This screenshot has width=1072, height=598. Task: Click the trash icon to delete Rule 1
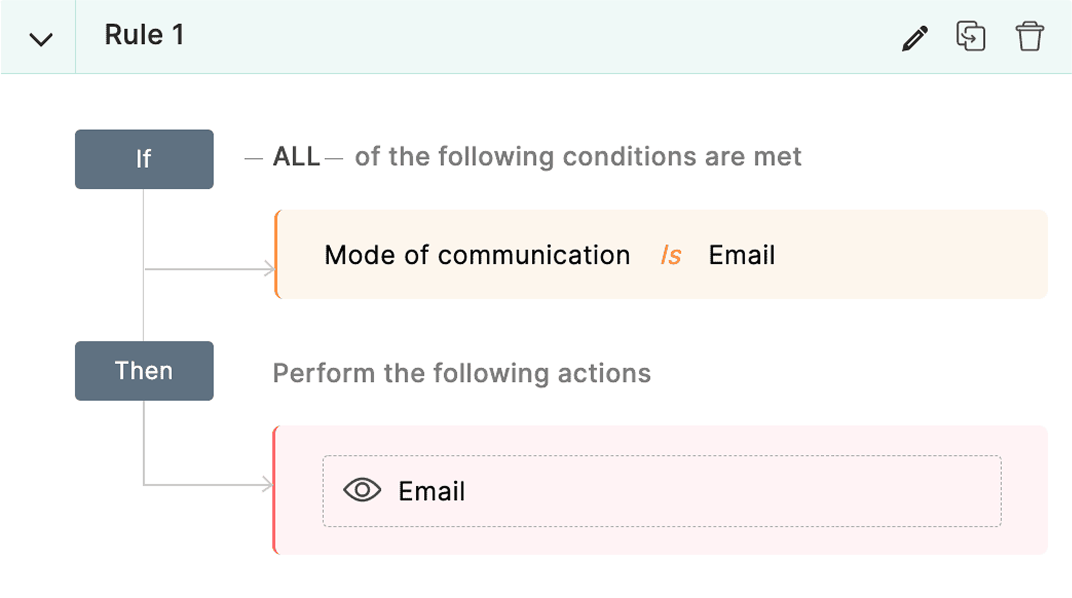[1030, 36]
